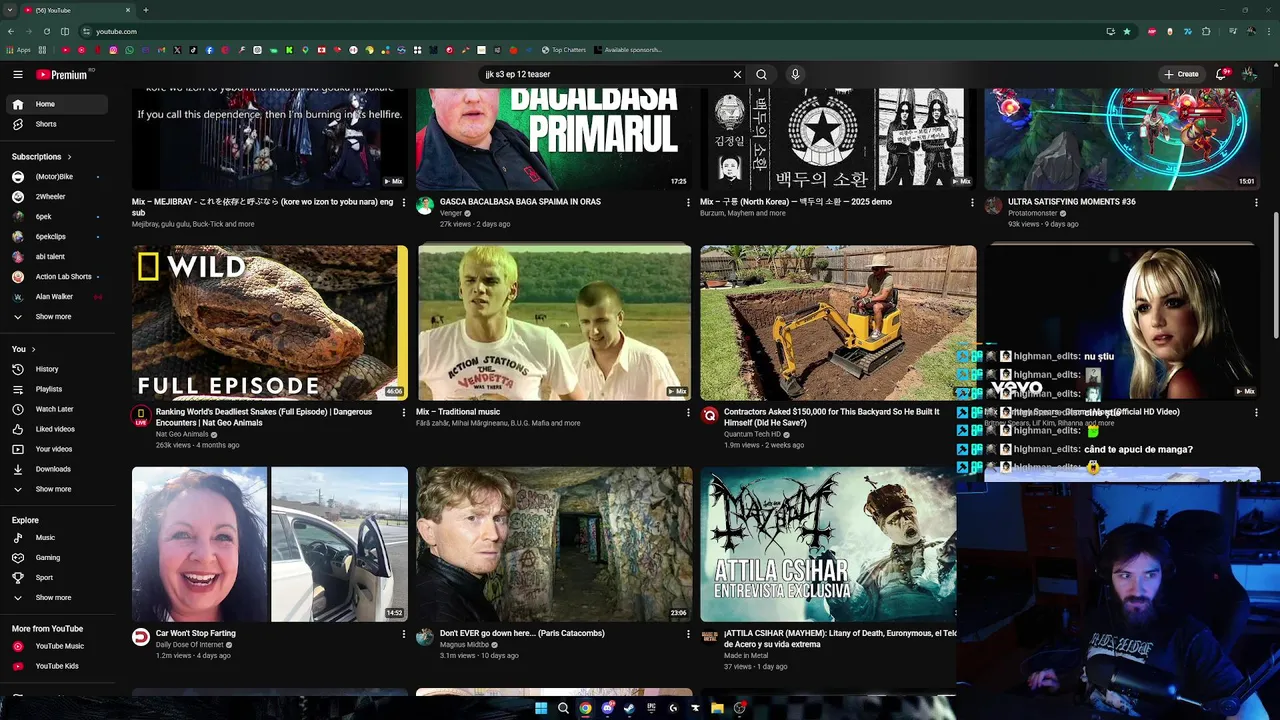Open Alan Walker subscription channel
Screen dimensions: 1280x720
click(58, 297)
